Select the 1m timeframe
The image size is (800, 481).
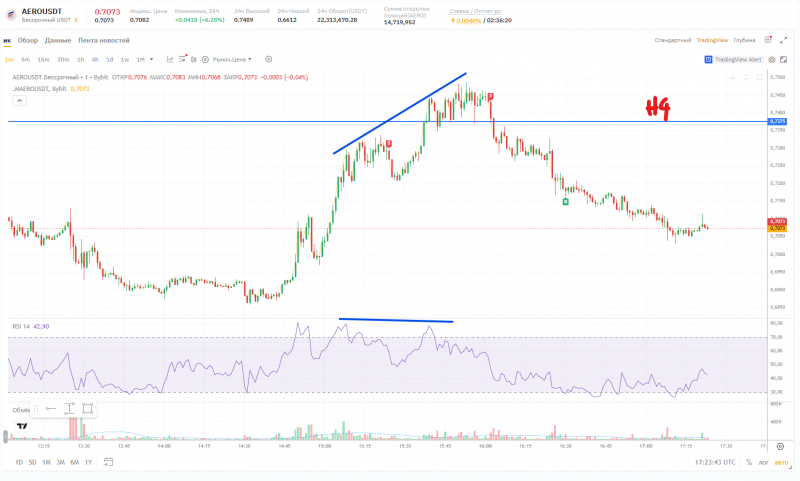tap(9, 59)
